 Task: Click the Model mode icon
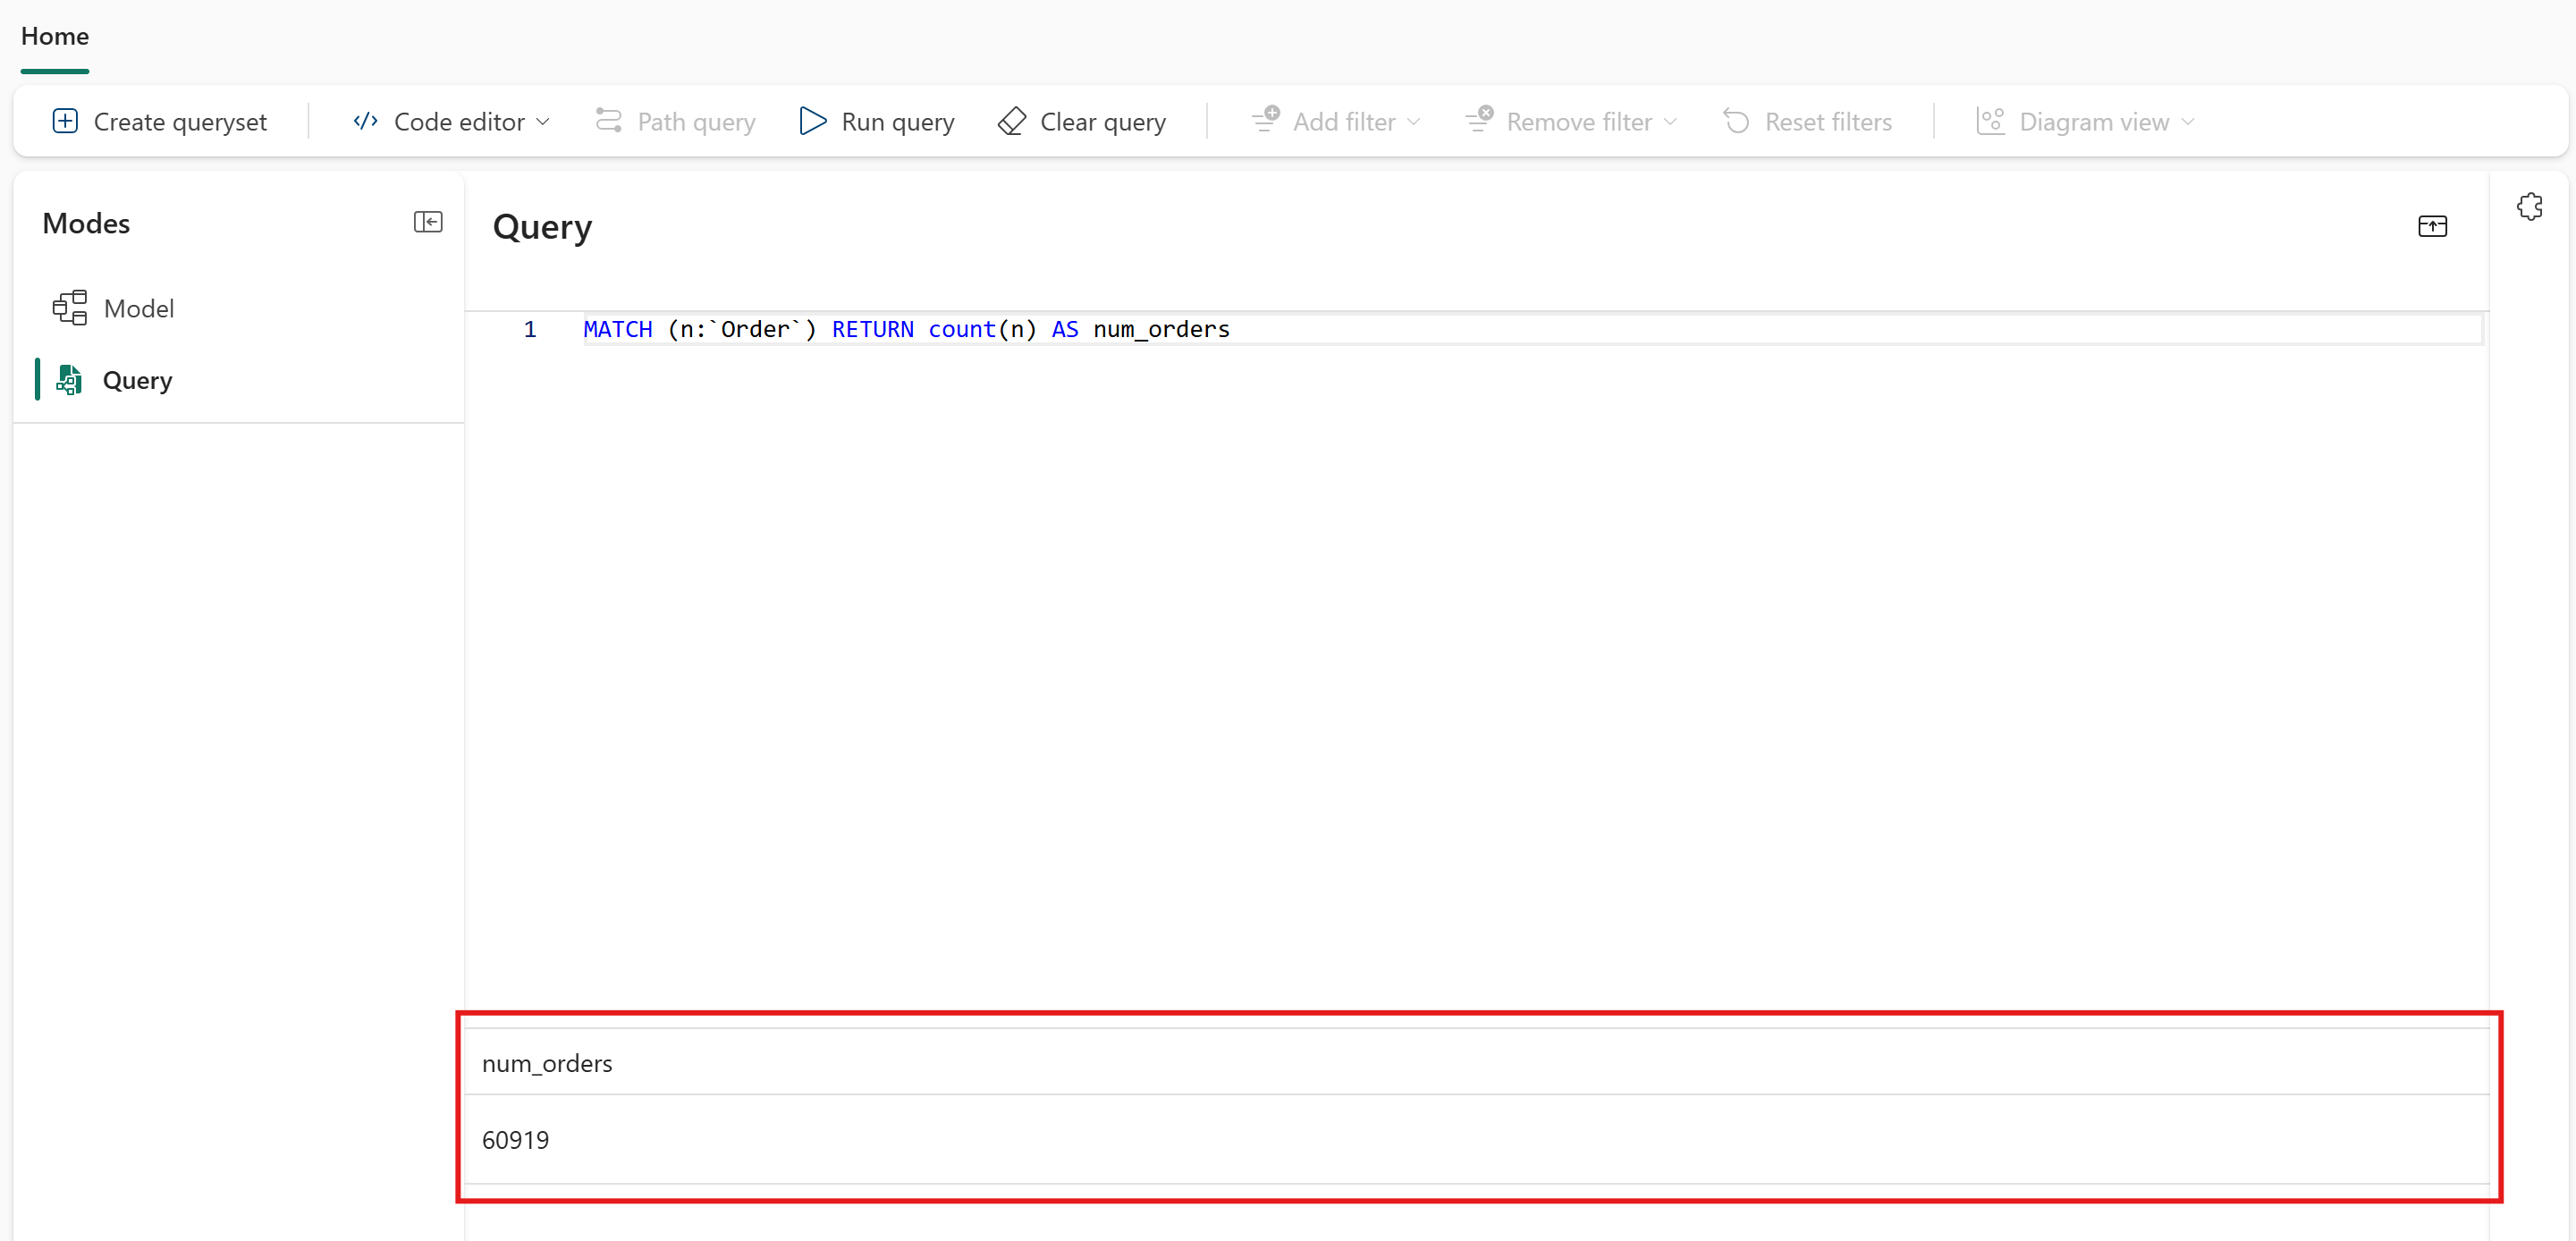coord(70,308)
